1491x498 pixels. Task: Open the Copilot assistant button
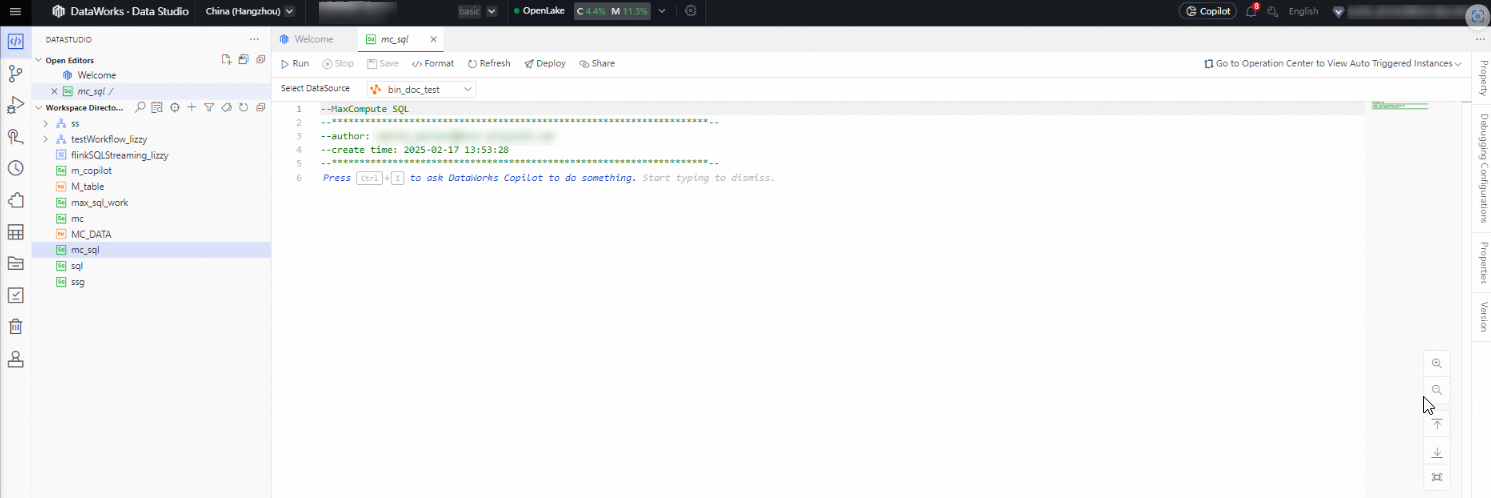tap(1208, 11)
